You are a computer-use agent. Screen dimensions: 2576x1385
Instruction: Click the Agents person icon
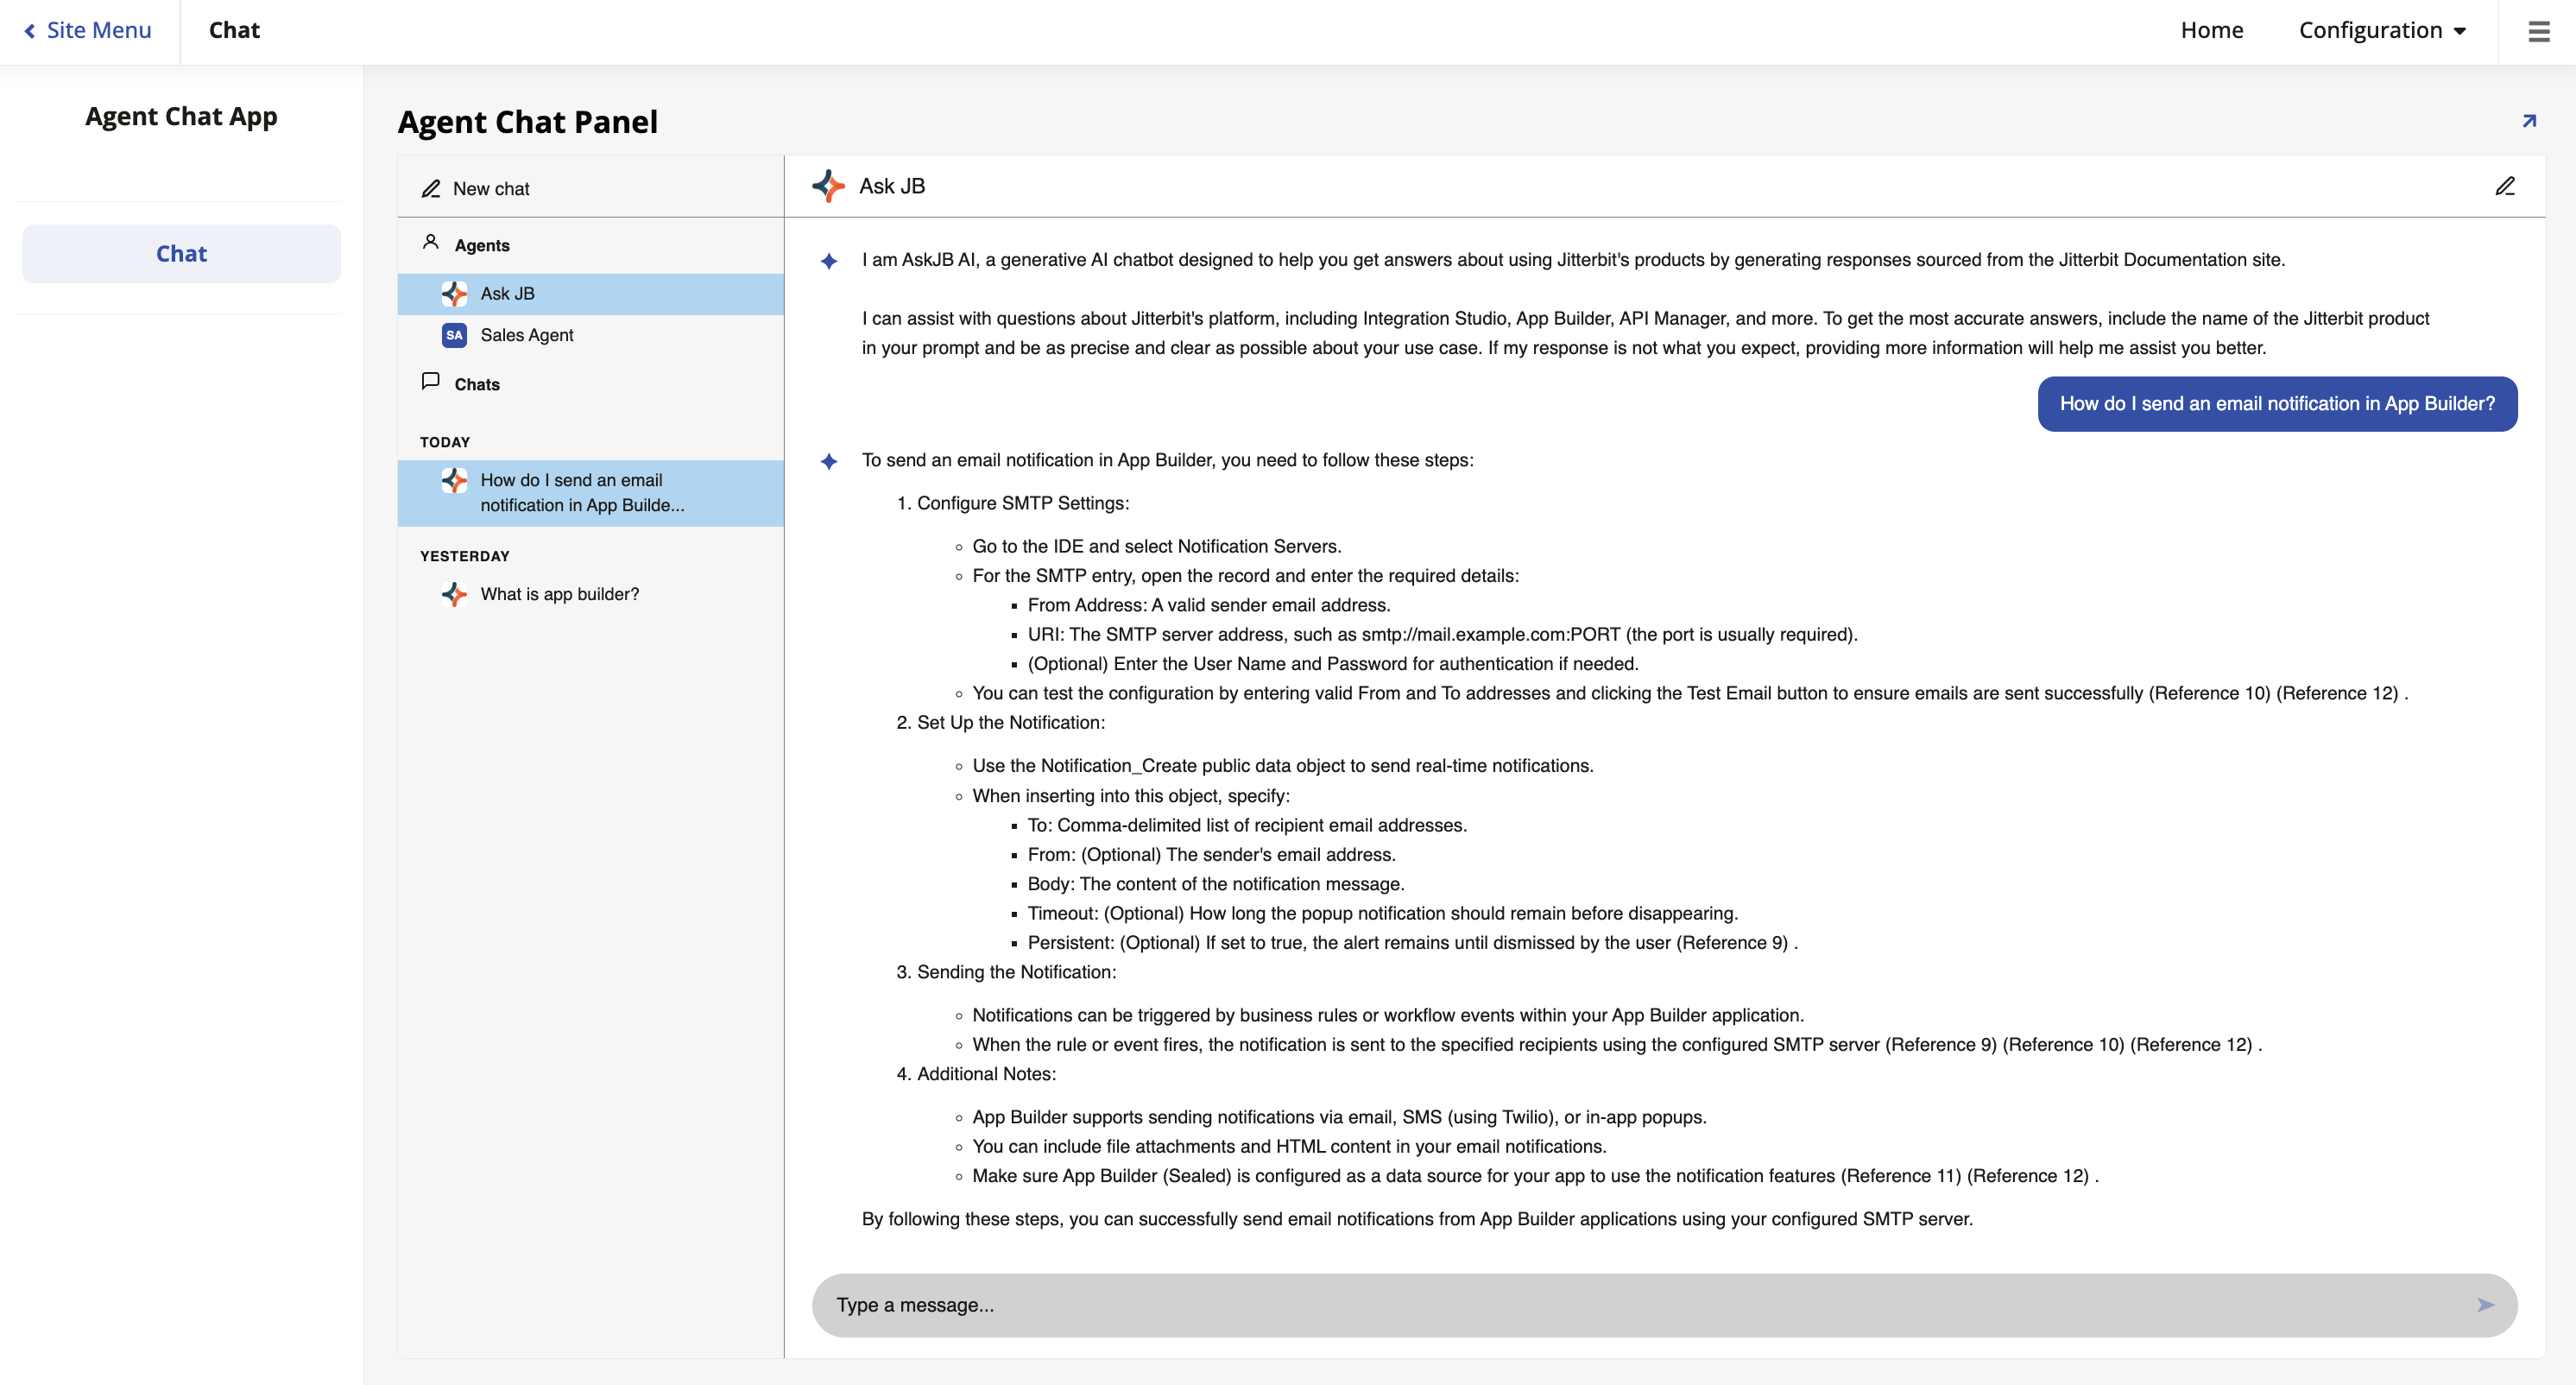pyautogui.click(x=431, y=242)
